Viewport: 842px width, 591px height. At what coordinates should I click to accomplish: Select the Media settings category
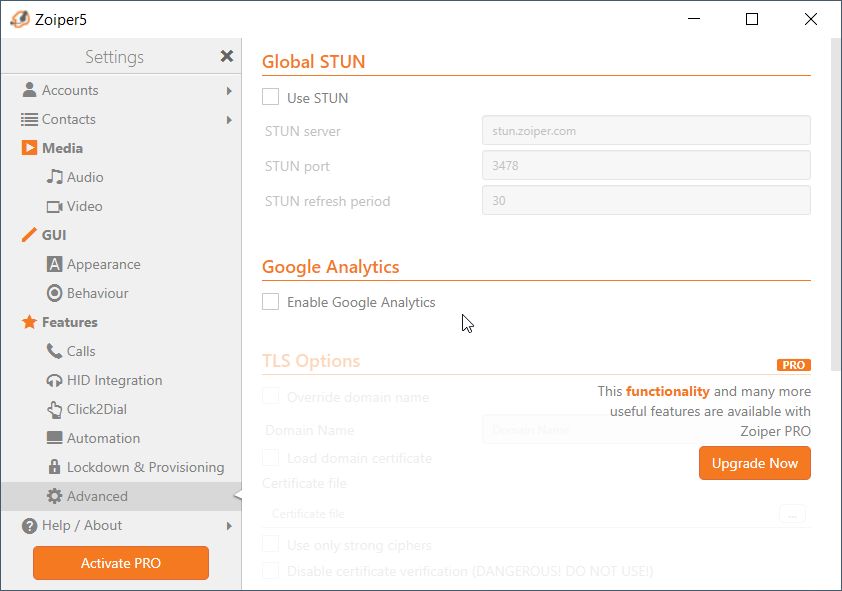click(x=121, y=148)
